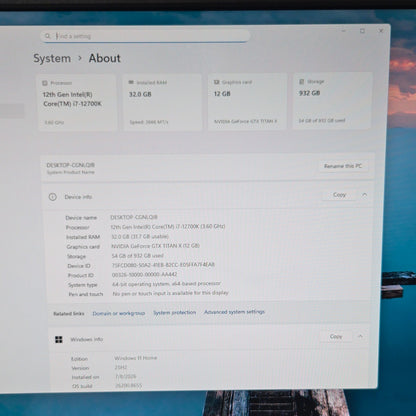
Task: Select the highlighted sidebar item
Action: 12,111
